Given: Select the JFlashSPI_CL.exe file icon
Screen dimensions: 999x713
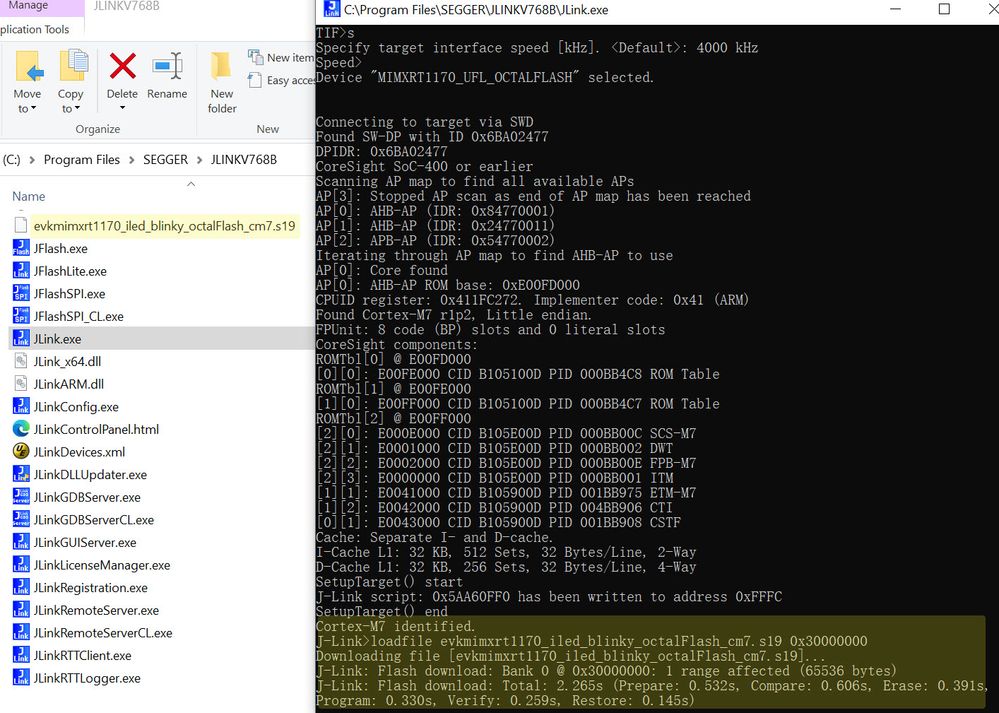Looking at the screenshot, I should click(x=21, y=316).
